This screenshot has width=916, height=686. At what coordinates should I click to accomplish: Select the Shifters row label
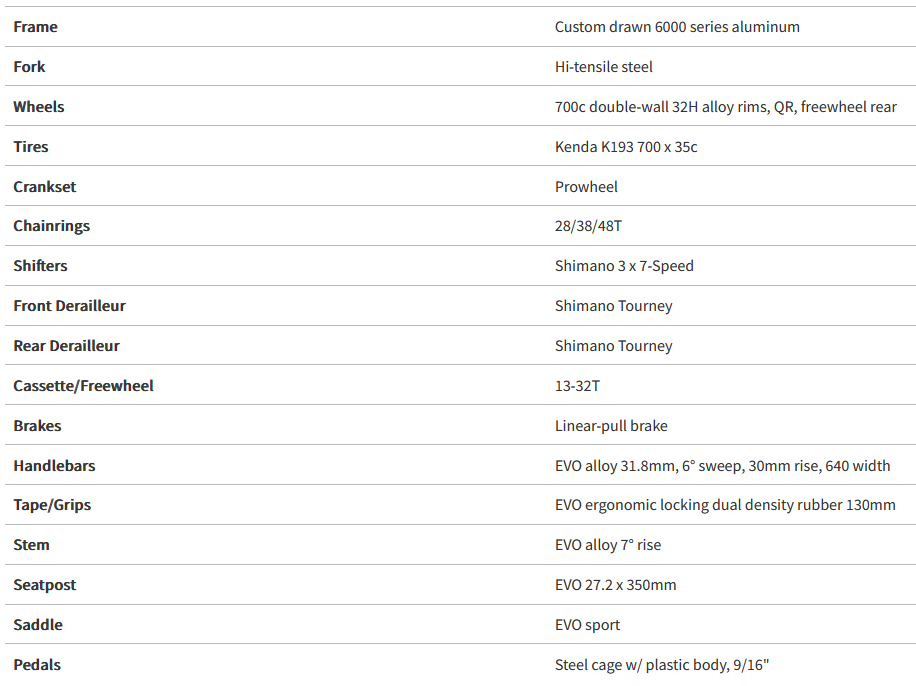point(41,266)
